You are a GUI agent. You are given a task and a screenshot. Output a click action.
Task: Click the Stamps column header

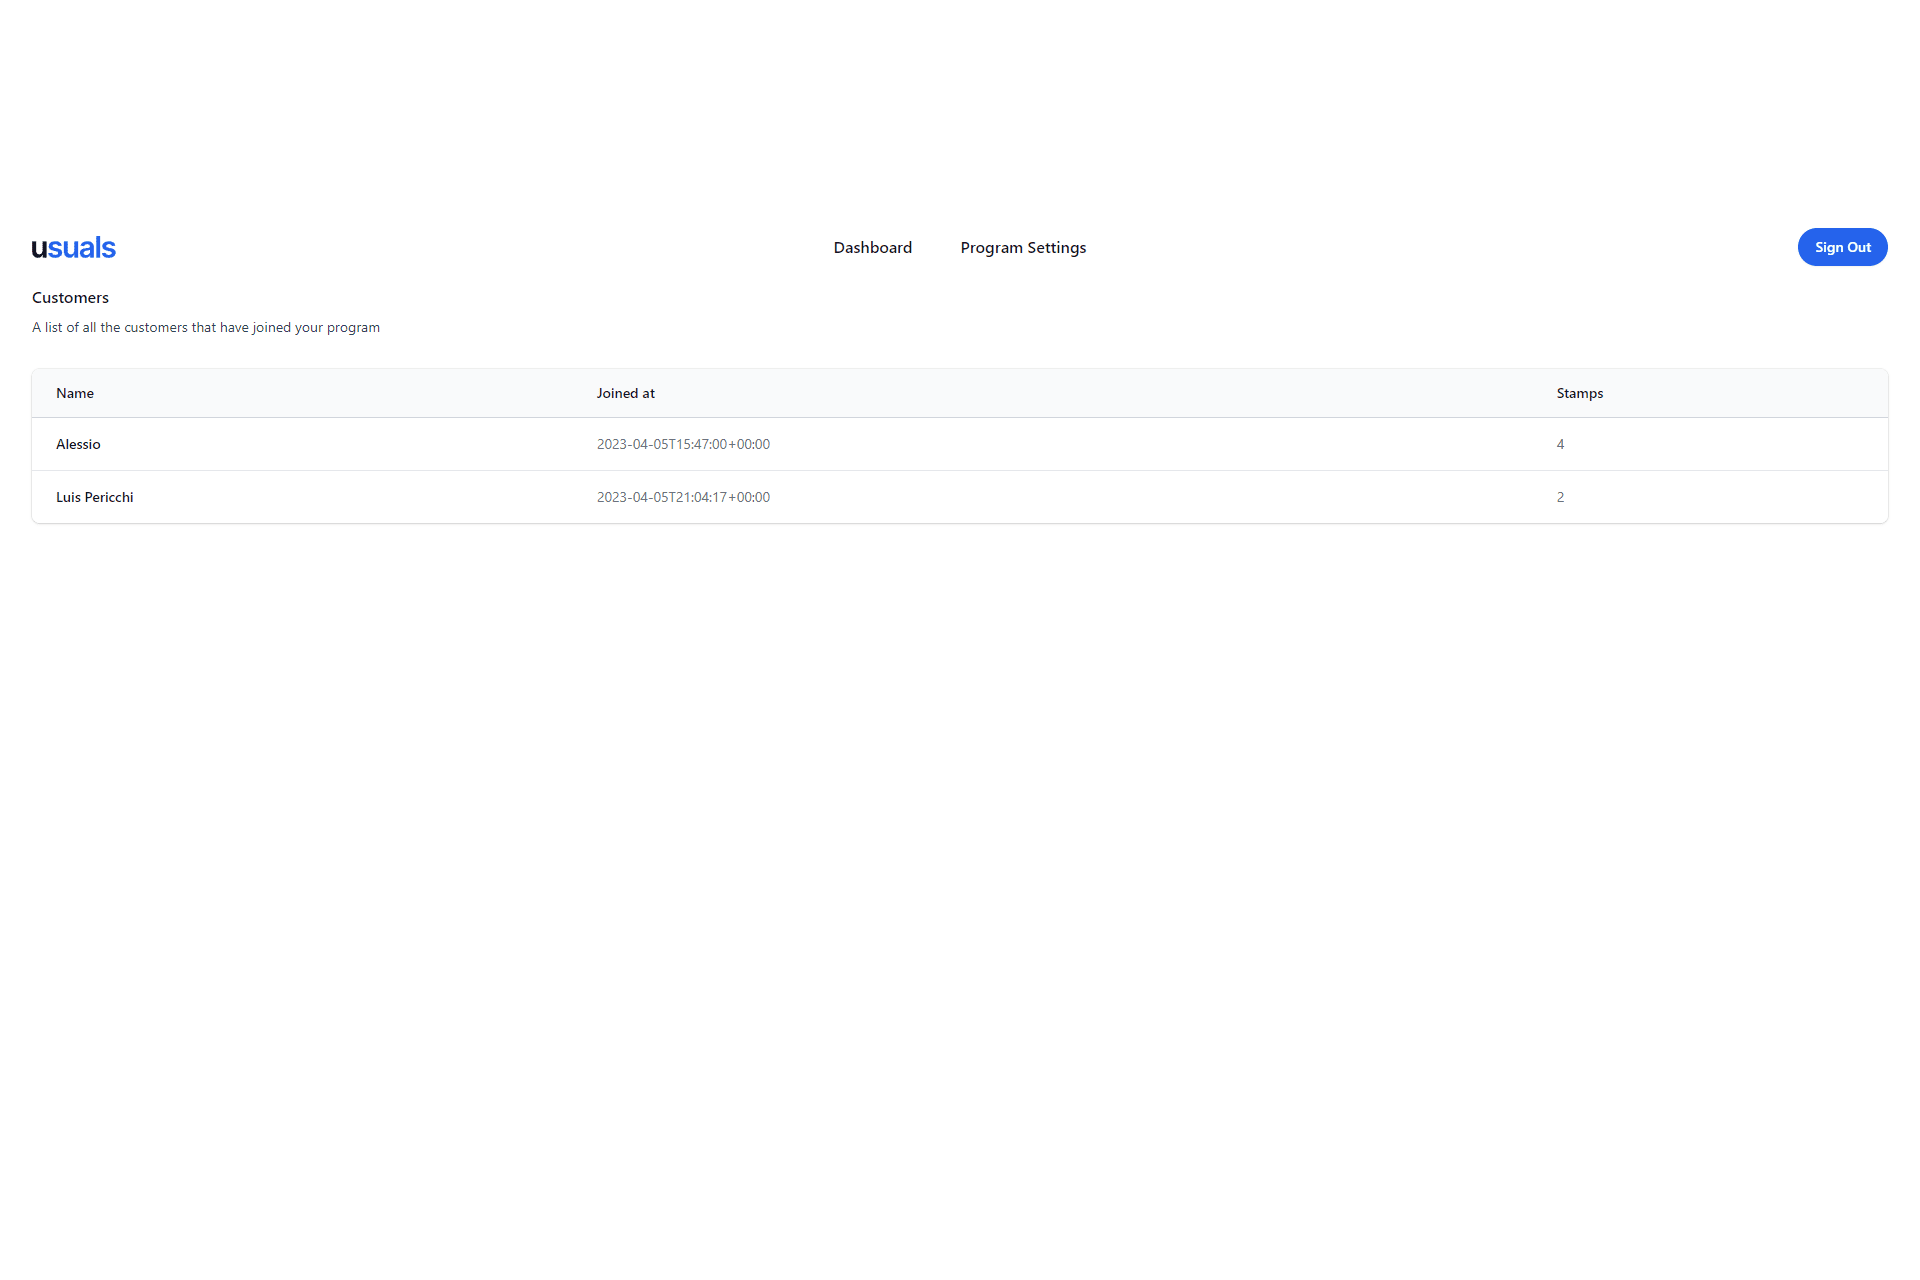1579,394
